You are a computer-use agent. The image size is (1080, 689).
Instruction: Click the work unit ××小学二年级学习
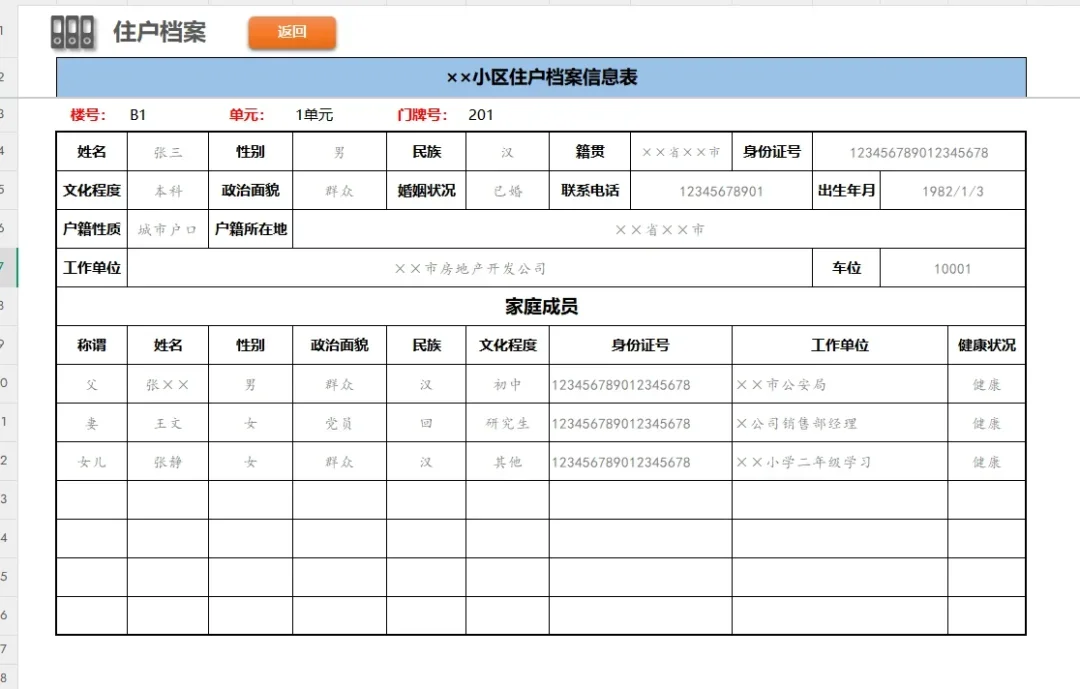click(840, 462)
